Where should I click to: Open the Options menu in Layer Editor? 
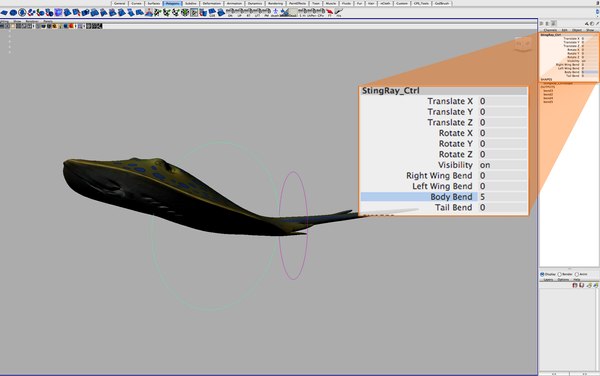[564, 280]
